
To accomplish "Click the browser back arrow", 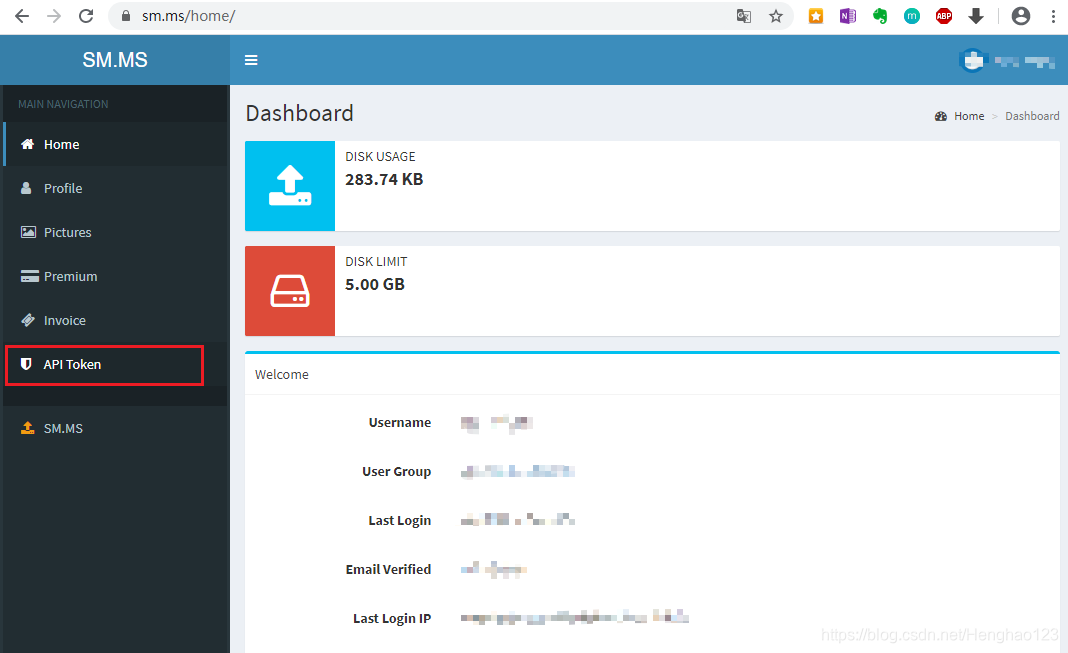I will 22,16.
